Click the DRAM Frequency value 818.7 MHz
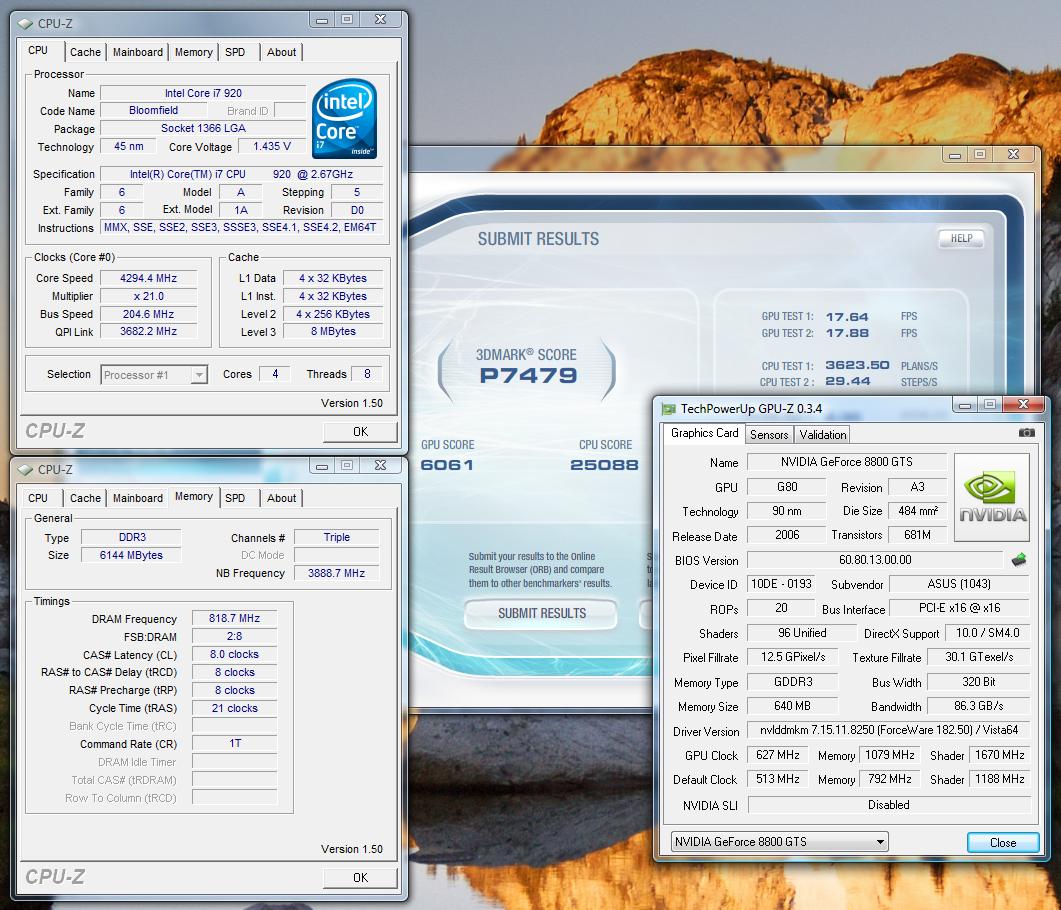Image resolution: width=1061 pixels, height=910 pixels. point(235,618)
